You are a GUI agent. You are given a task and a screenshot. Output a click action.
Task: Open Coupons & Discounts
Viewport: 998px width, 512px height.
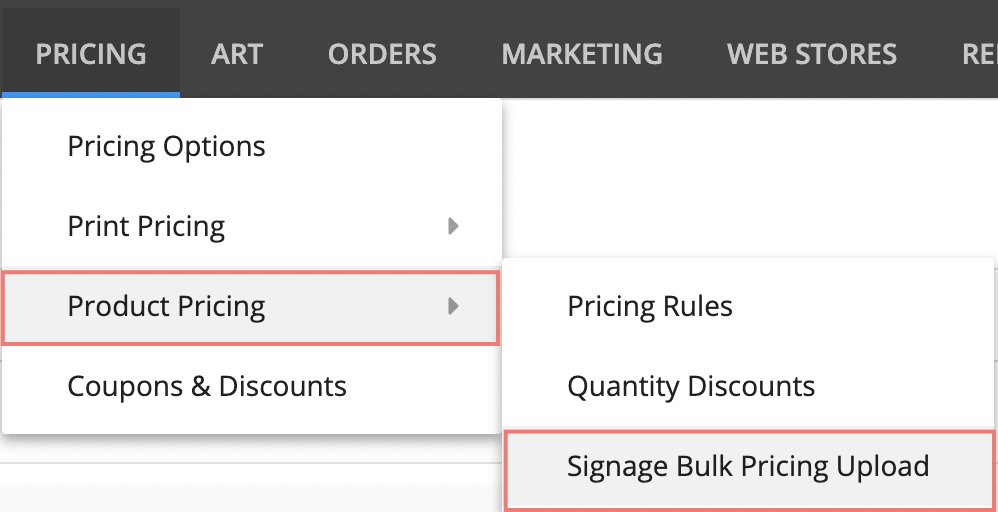(251, 386)
